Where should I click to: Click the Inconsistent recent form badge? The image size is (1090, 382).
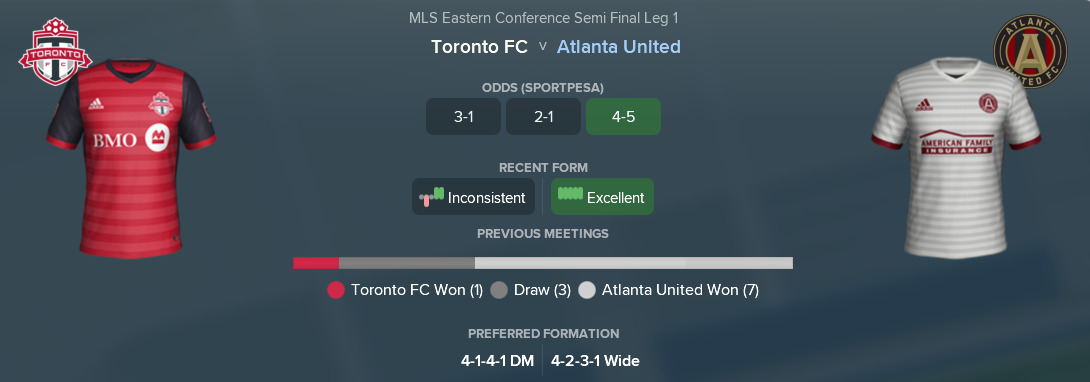(x=473, y=197)
